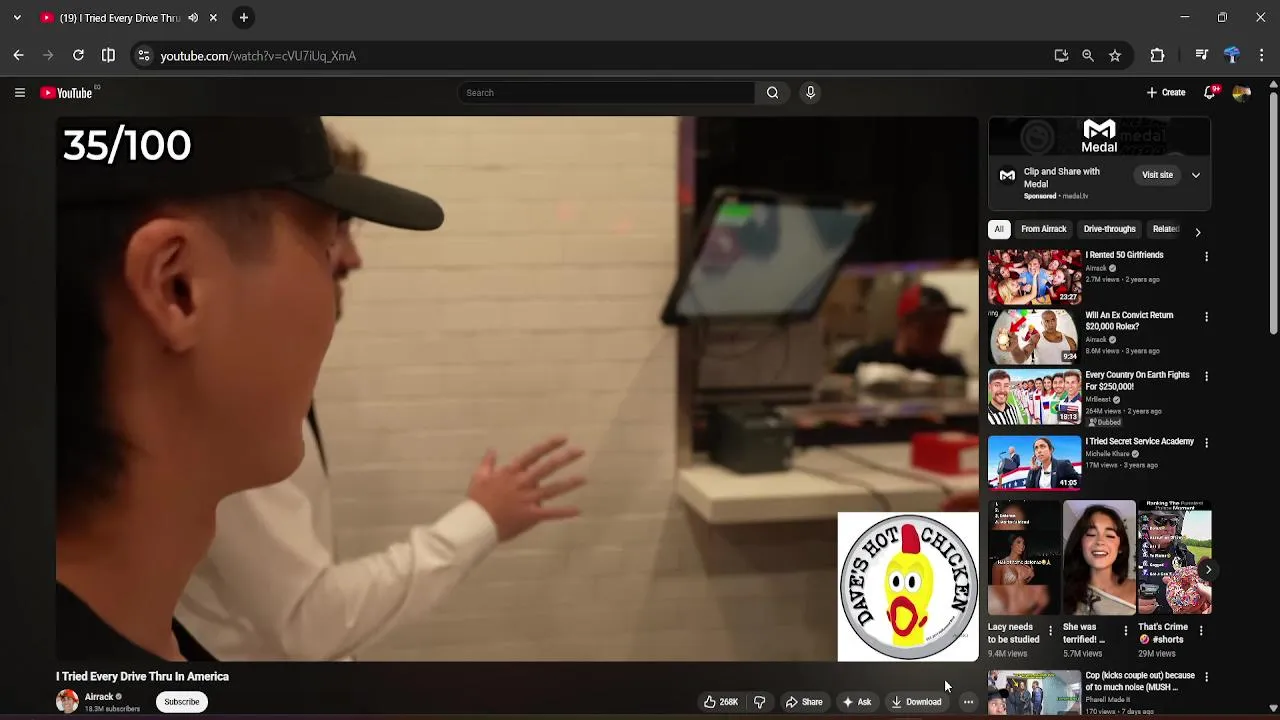Subscribe to Airrack channel

pos(182,702)
